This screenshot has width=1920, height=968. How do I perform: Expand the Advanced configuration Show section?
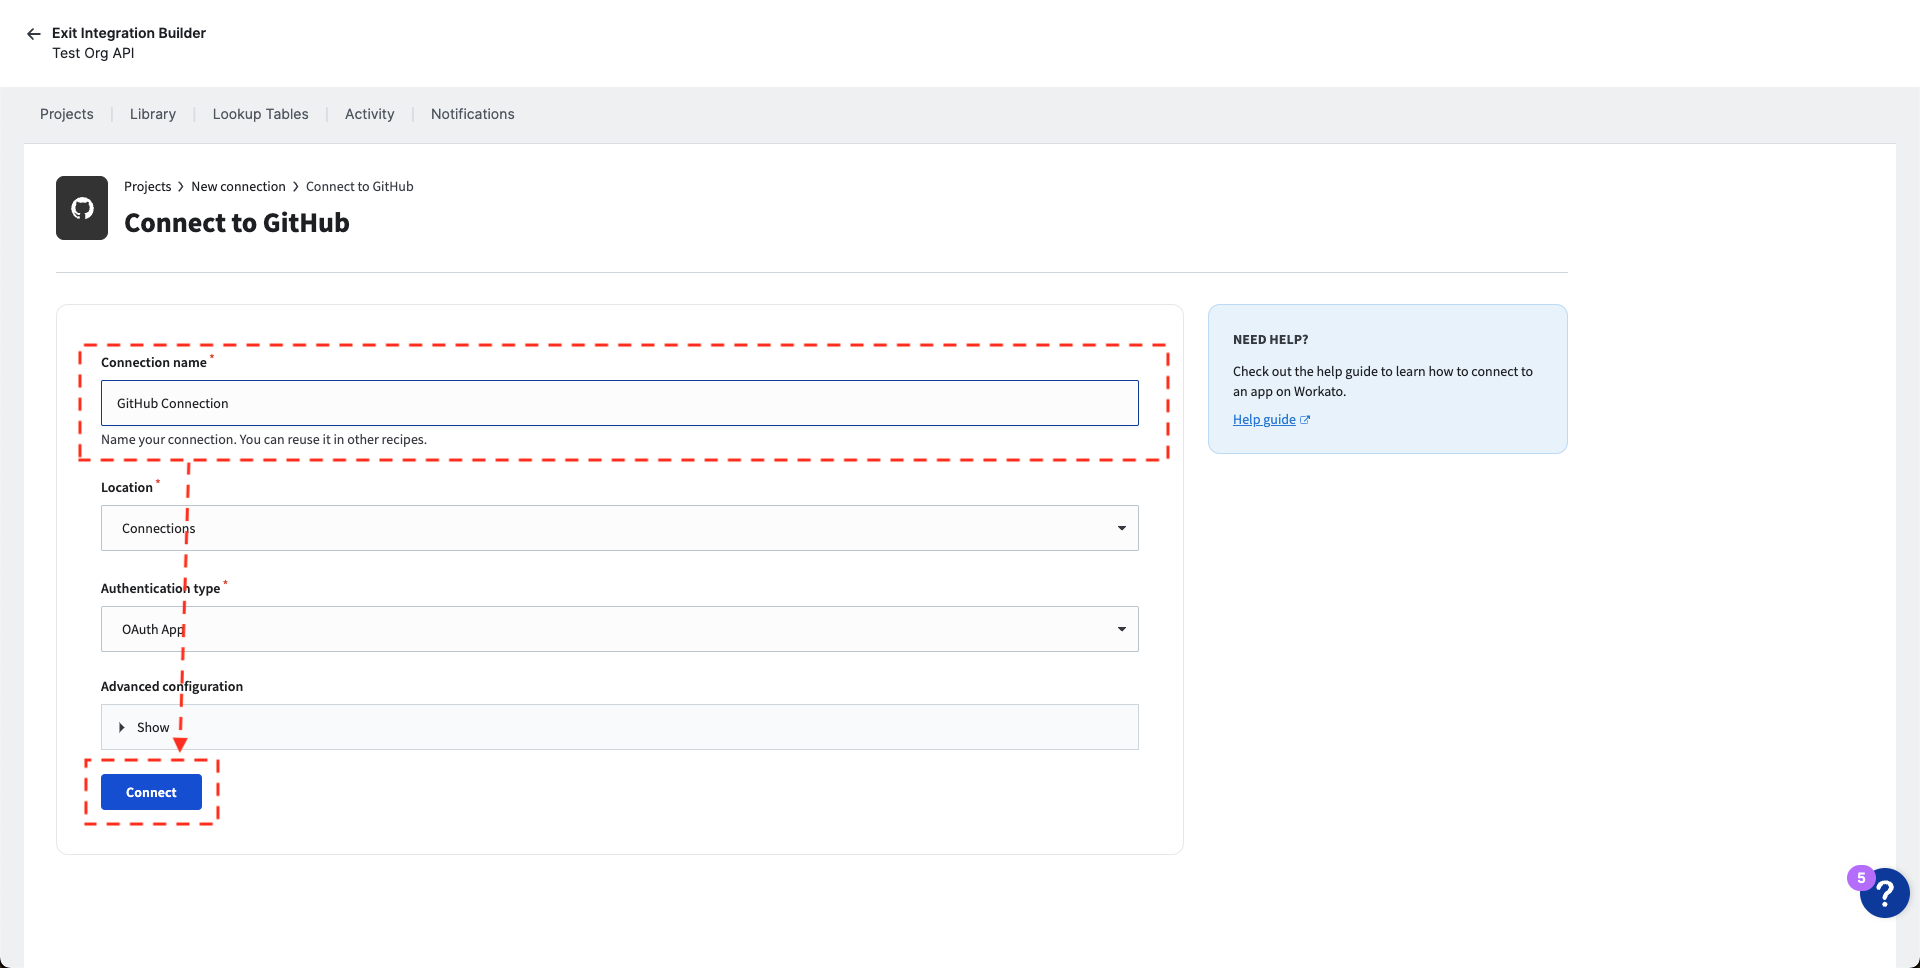click(x=620, y=727)
